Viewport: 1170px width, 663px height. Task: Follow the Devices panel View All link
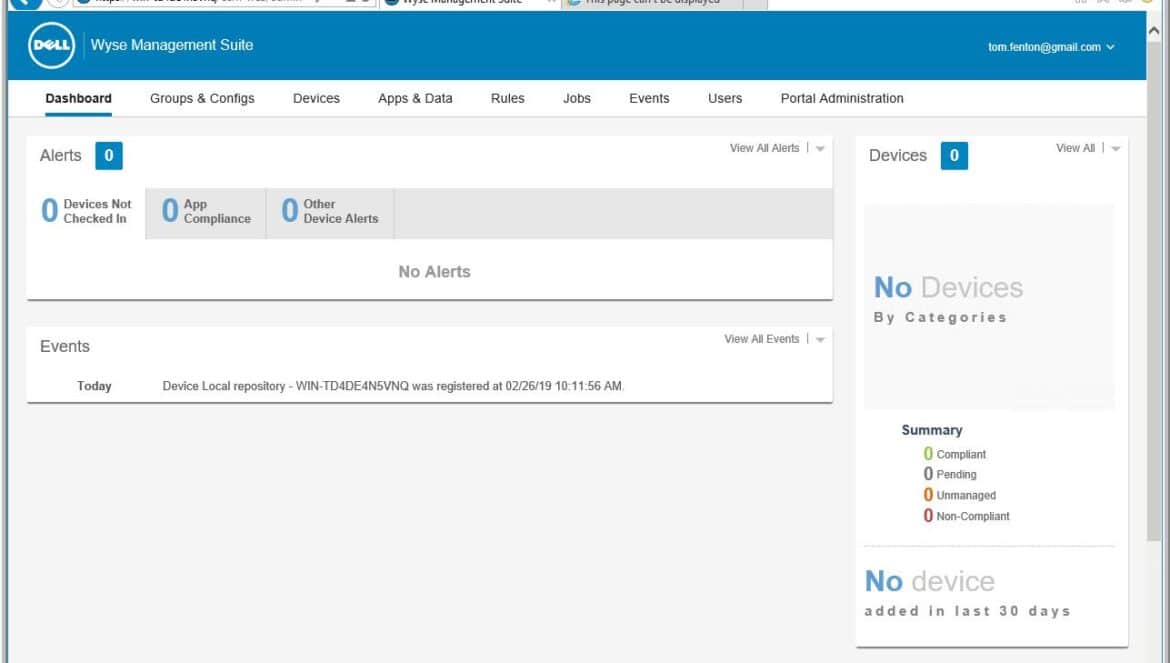click(x=1075, y=148)
